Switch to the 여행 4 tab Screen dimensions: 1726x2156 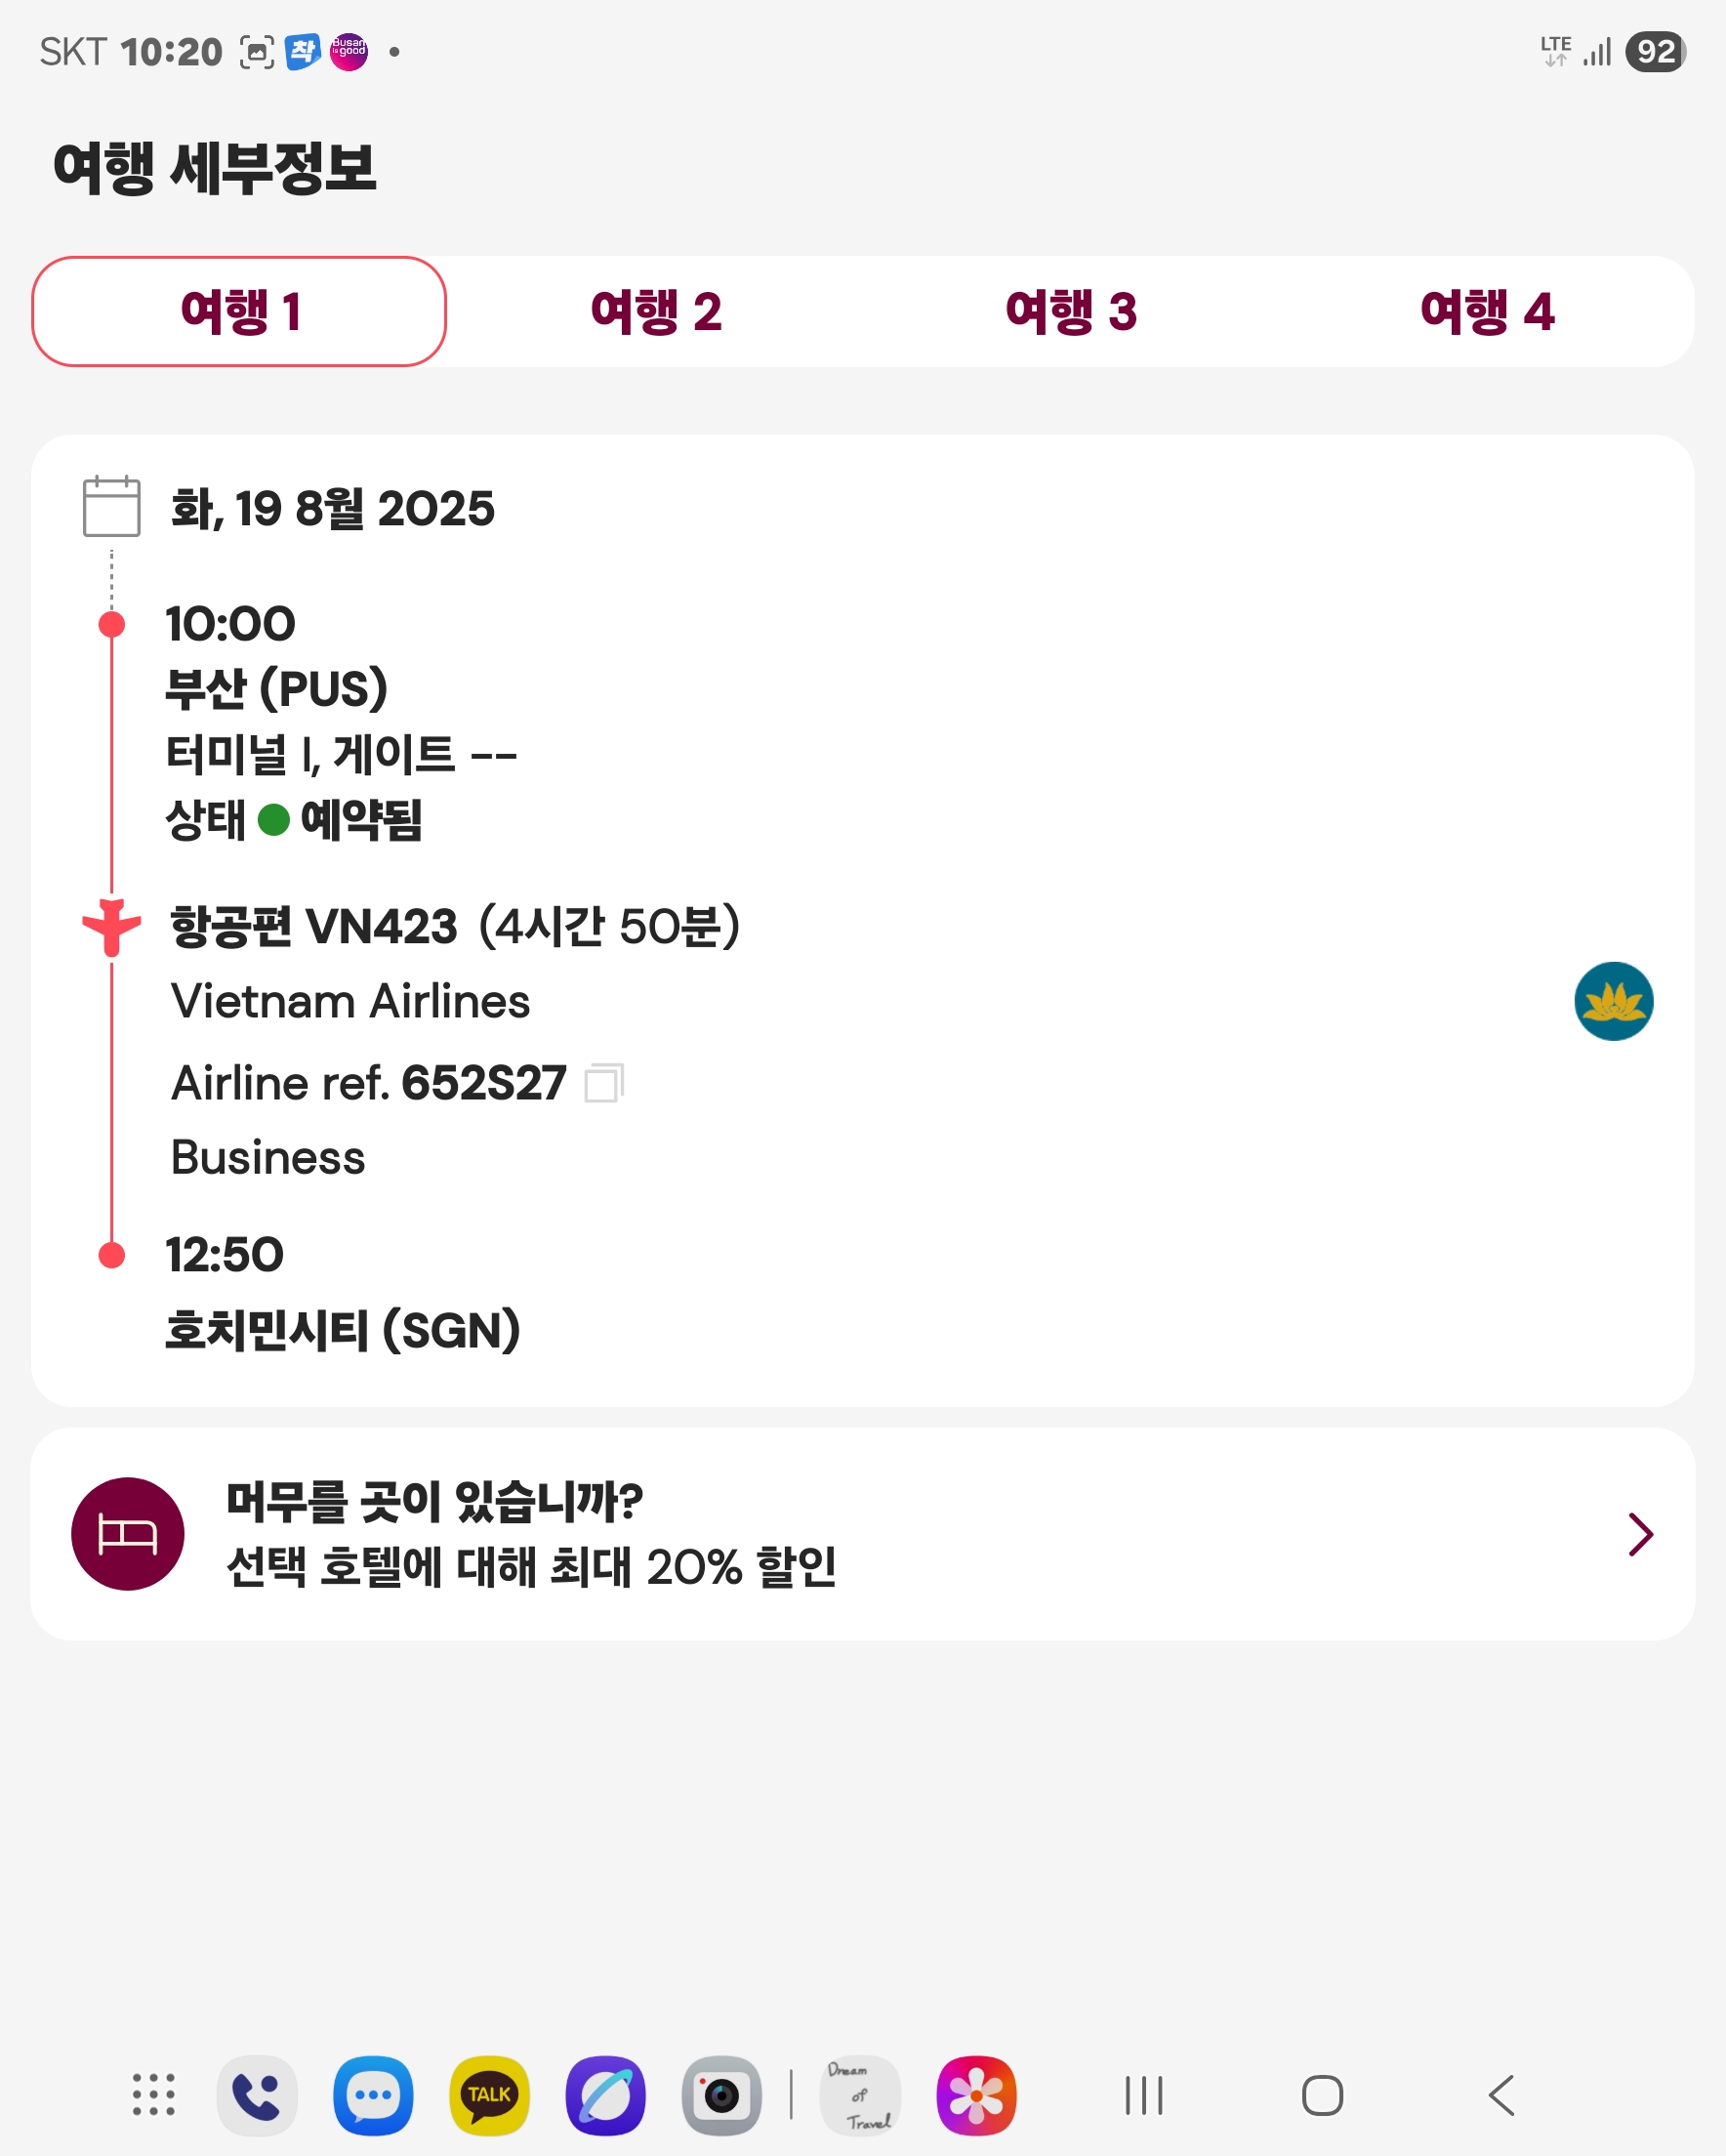[x=1487, y=311]
